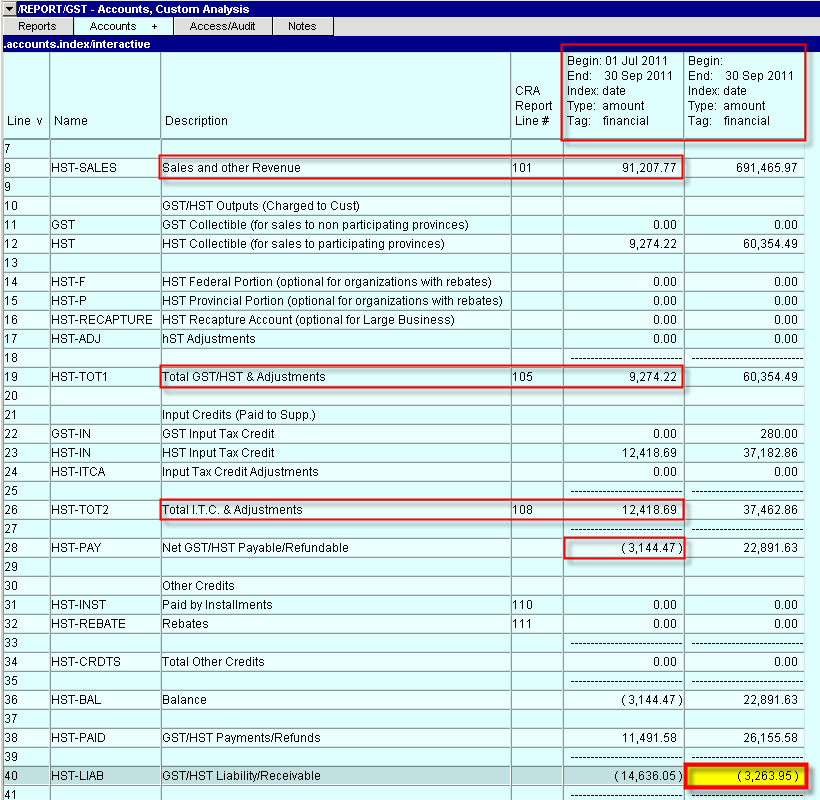
Task: Select the 01 Jul 2011 period column header
Action: (x=622, y=91)
